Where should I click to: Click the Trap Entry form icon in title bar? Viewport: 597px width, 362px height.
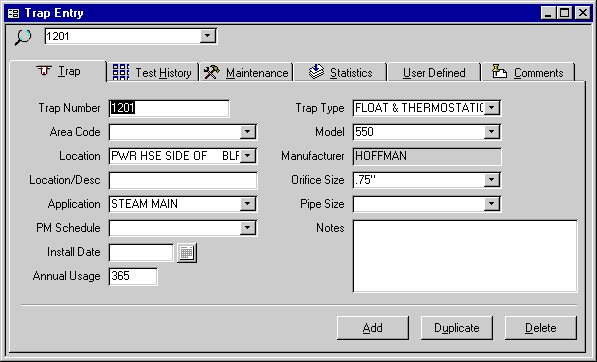[x=13, y=13]
